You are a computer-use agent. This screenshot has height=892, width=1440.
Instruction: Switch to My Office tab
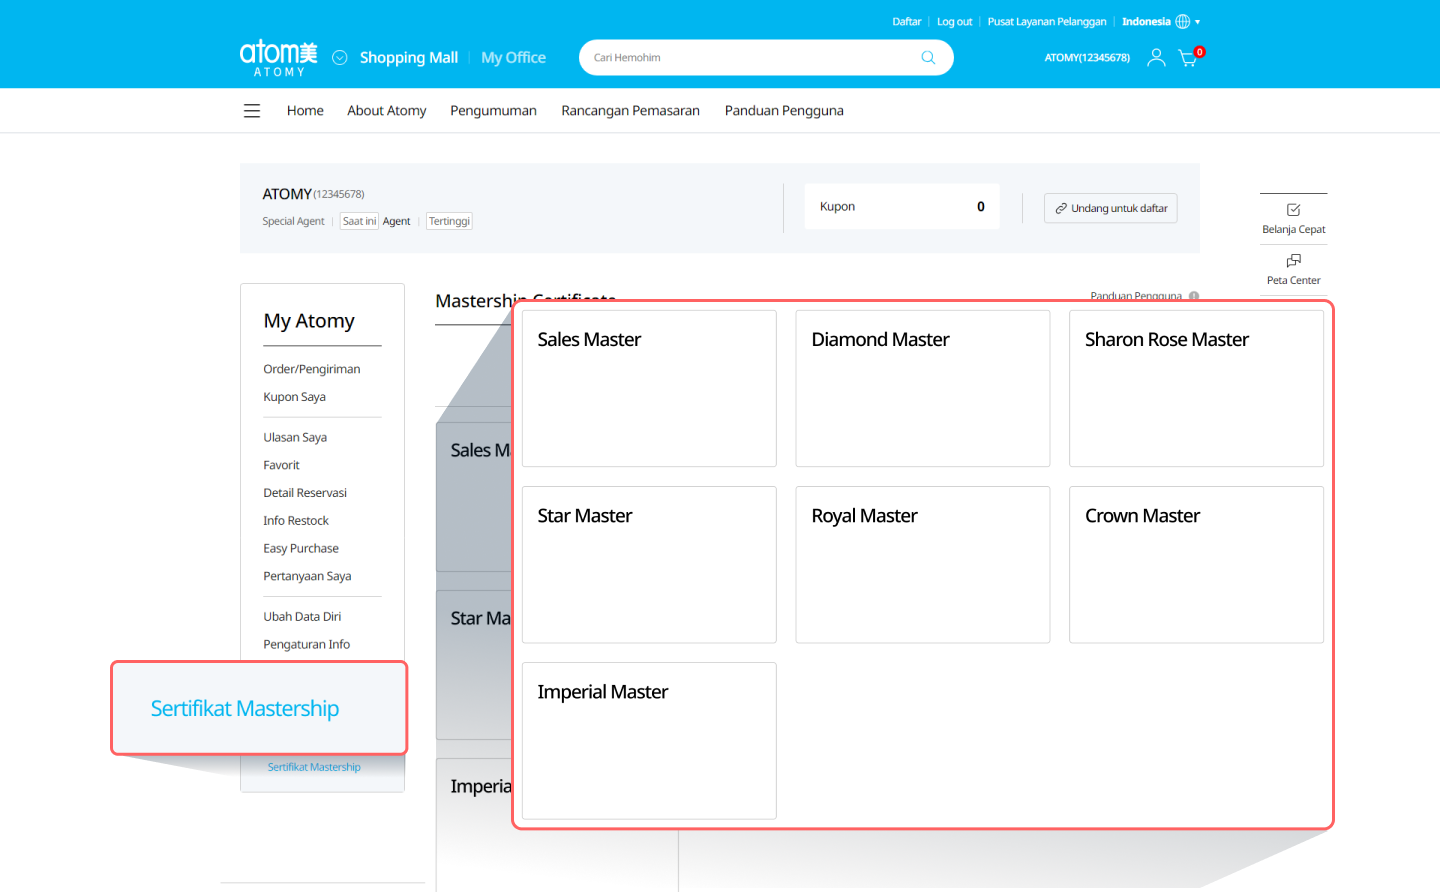click(x=513, y=58)
